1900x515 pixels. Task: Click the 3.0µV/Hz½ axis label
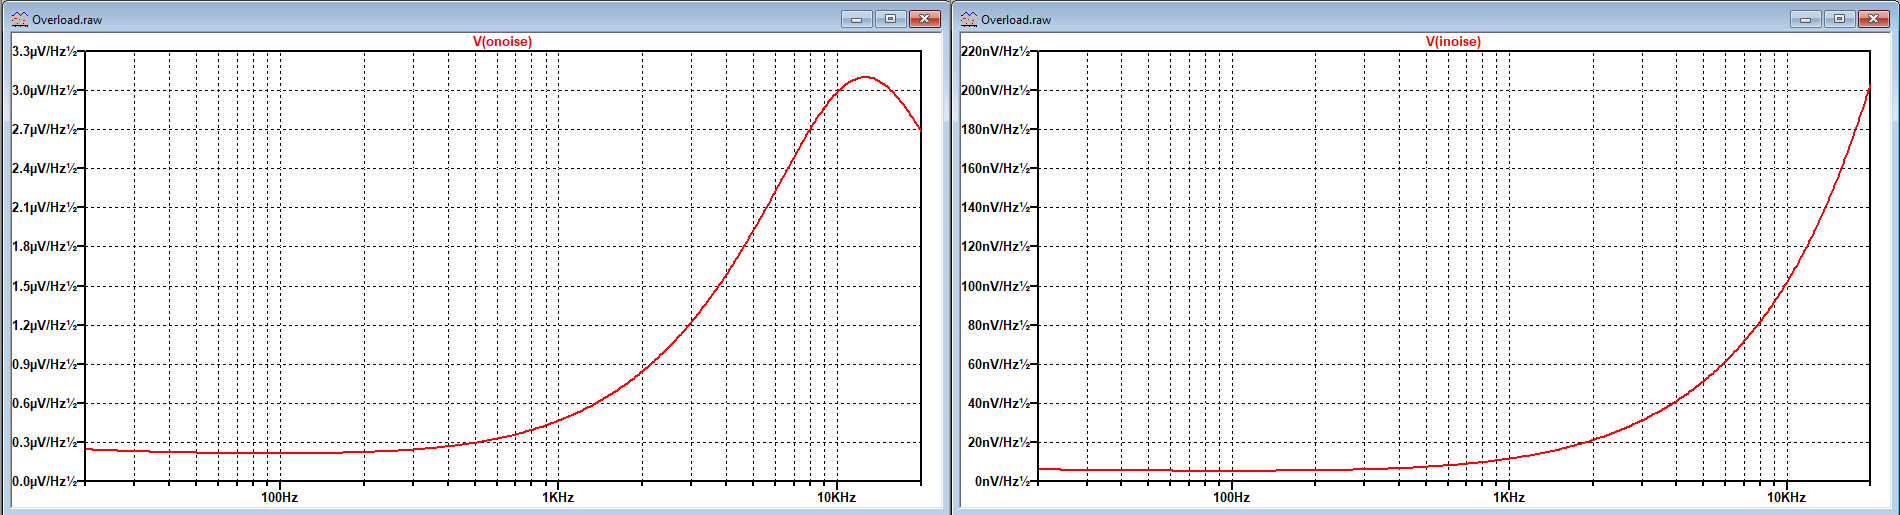[x=44, y=90]
